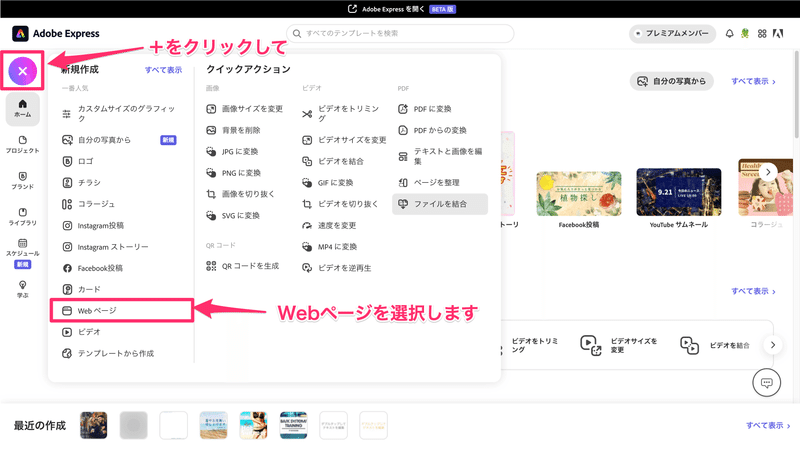Close the create menu with the X button
The width and height of the screenshot is (800, 457).
coord(22,71)
